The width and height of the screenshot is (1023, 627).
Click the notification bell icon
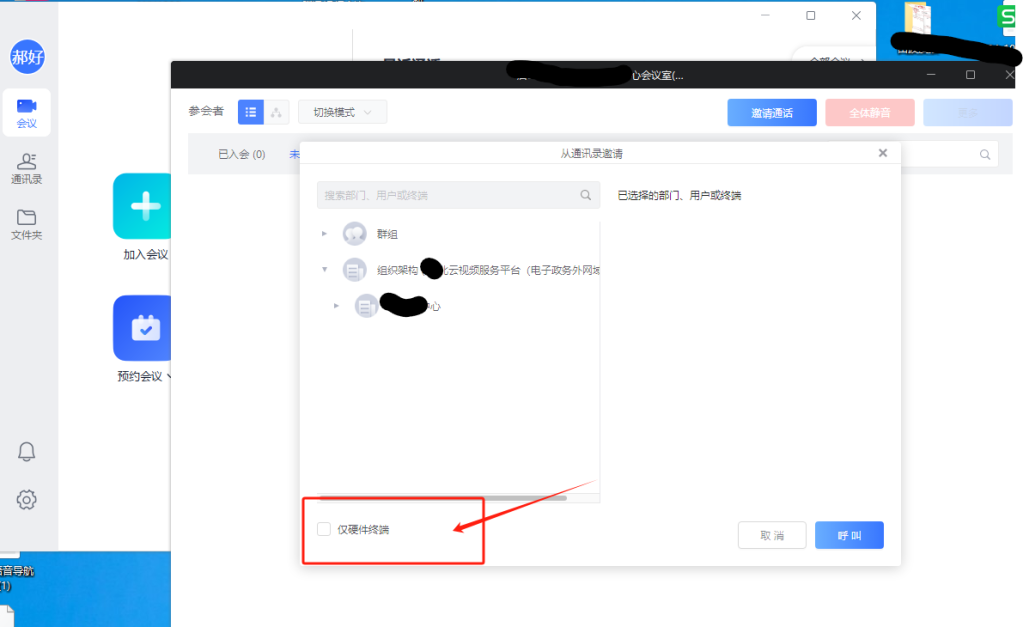pos(27,452)
